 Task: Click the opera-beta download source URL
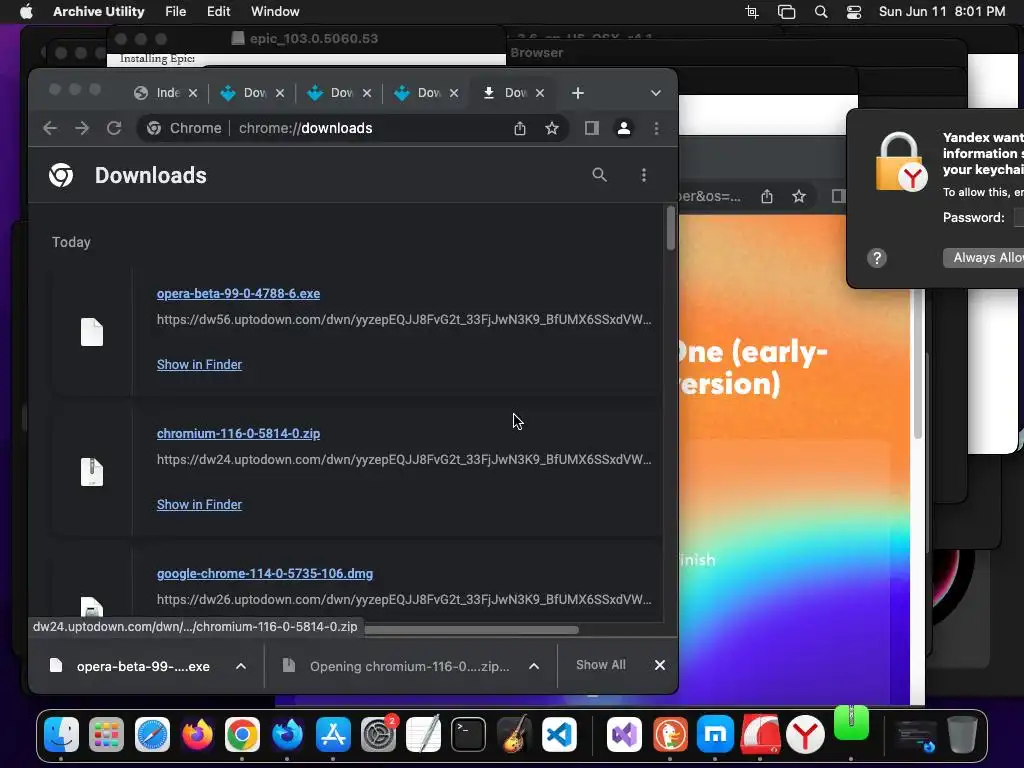coord(404,319)
